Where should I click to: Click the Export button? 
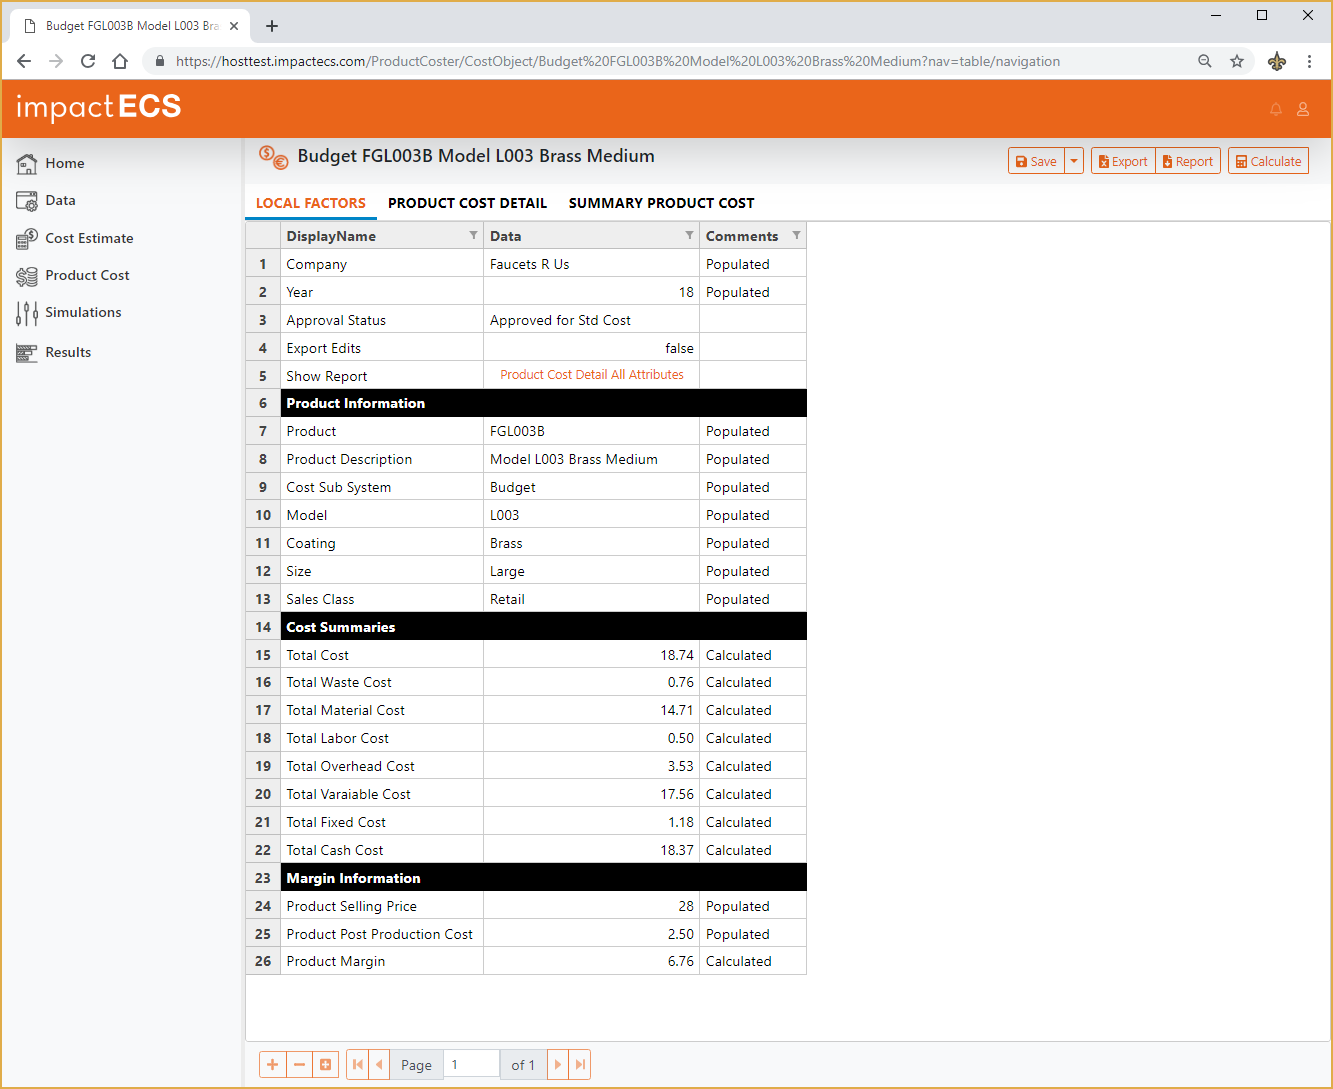1123,161
